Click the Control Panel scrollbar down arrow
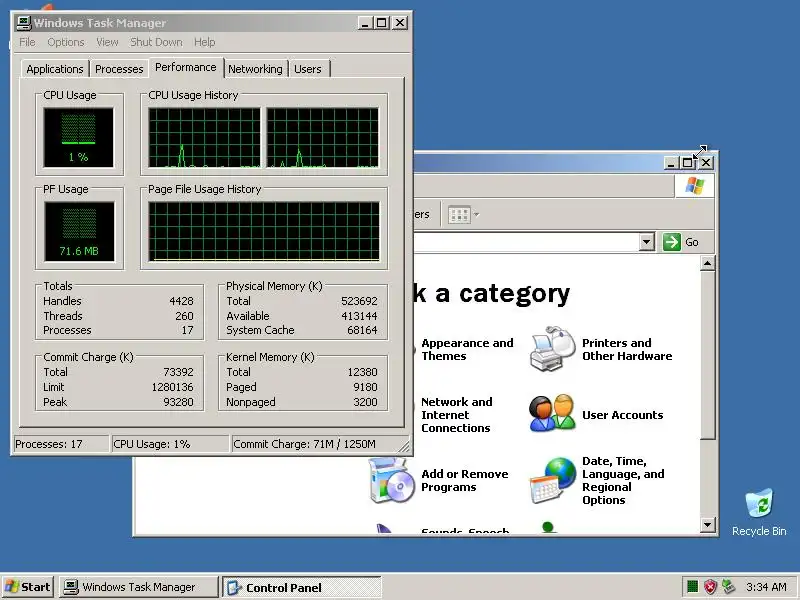 point(708,524)
